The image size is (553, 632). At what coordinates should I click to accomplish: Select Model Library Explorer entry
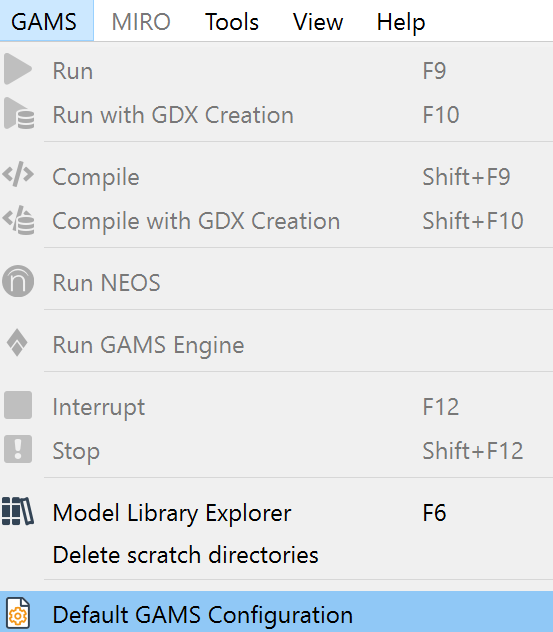point(276,513)
